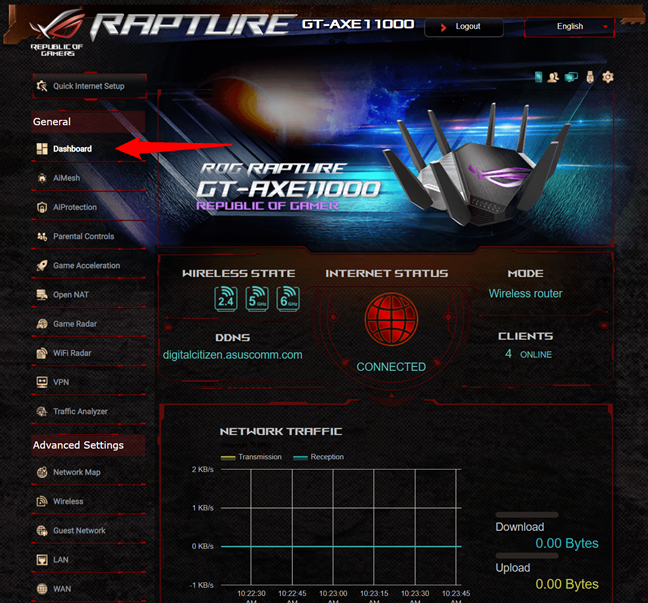648x603 pixels.
Task: Click the Reception legend entry
Action: [318, 457]
